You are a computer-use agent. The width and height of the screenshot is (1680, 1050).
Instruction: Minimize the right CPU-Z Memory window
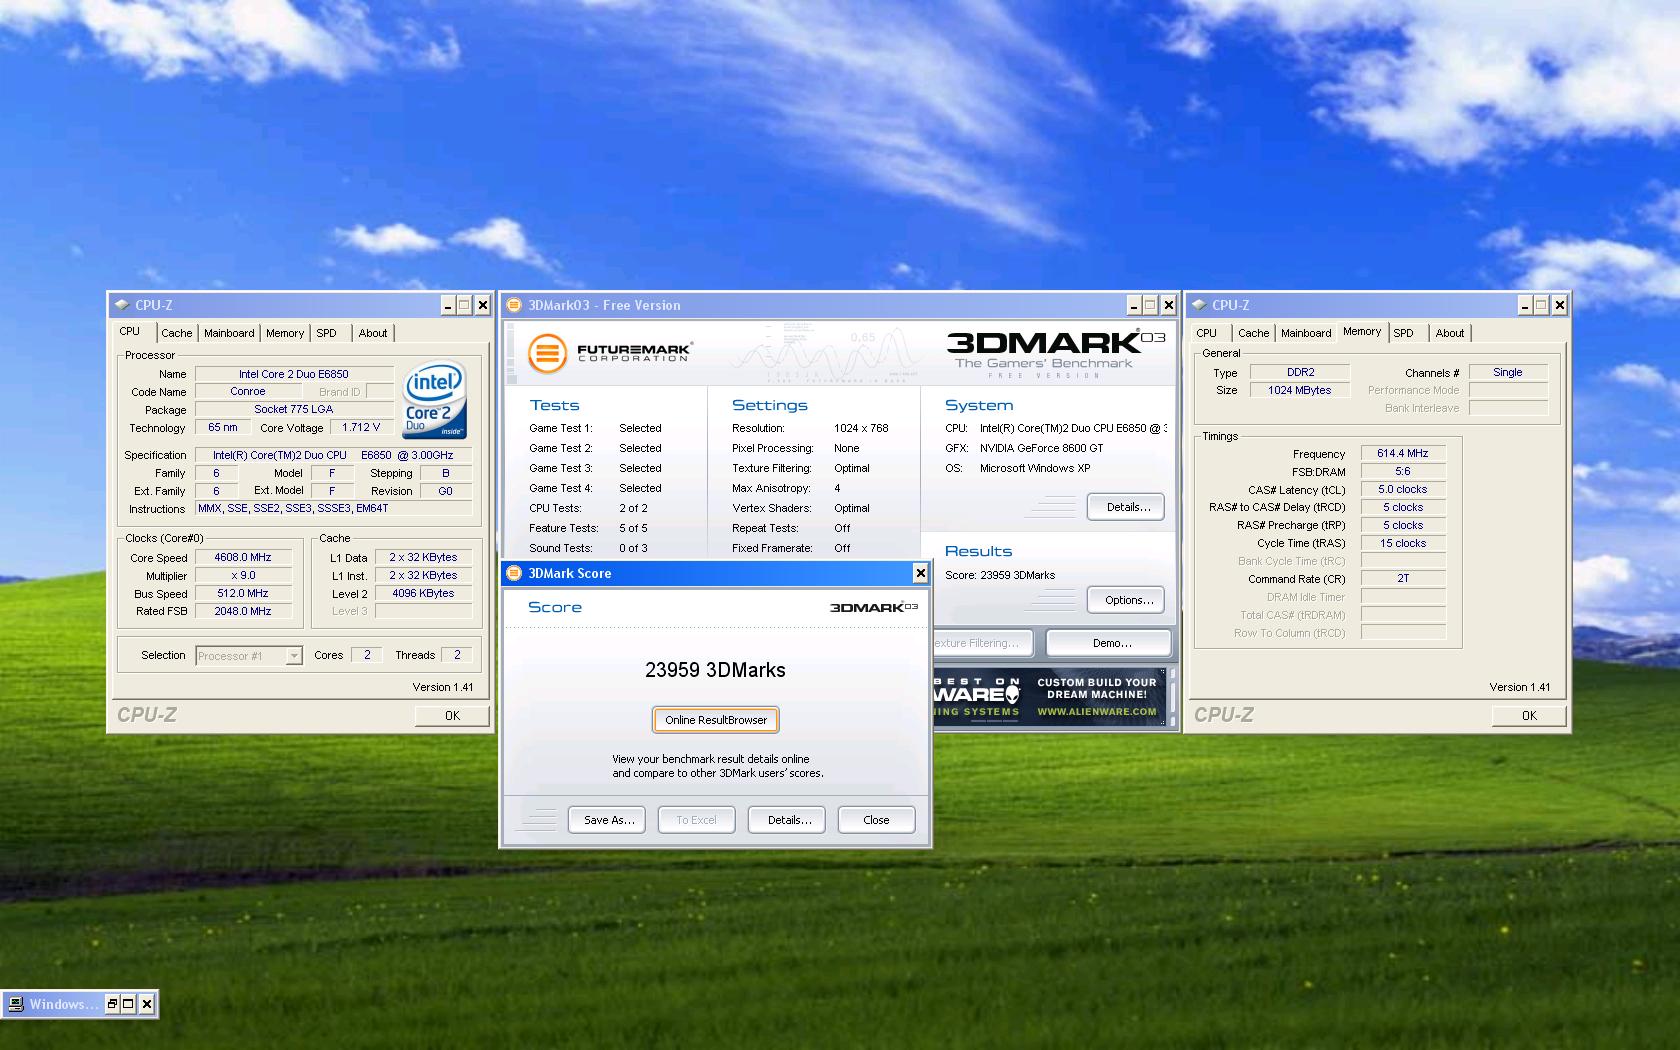click(x=1525, y=305)
